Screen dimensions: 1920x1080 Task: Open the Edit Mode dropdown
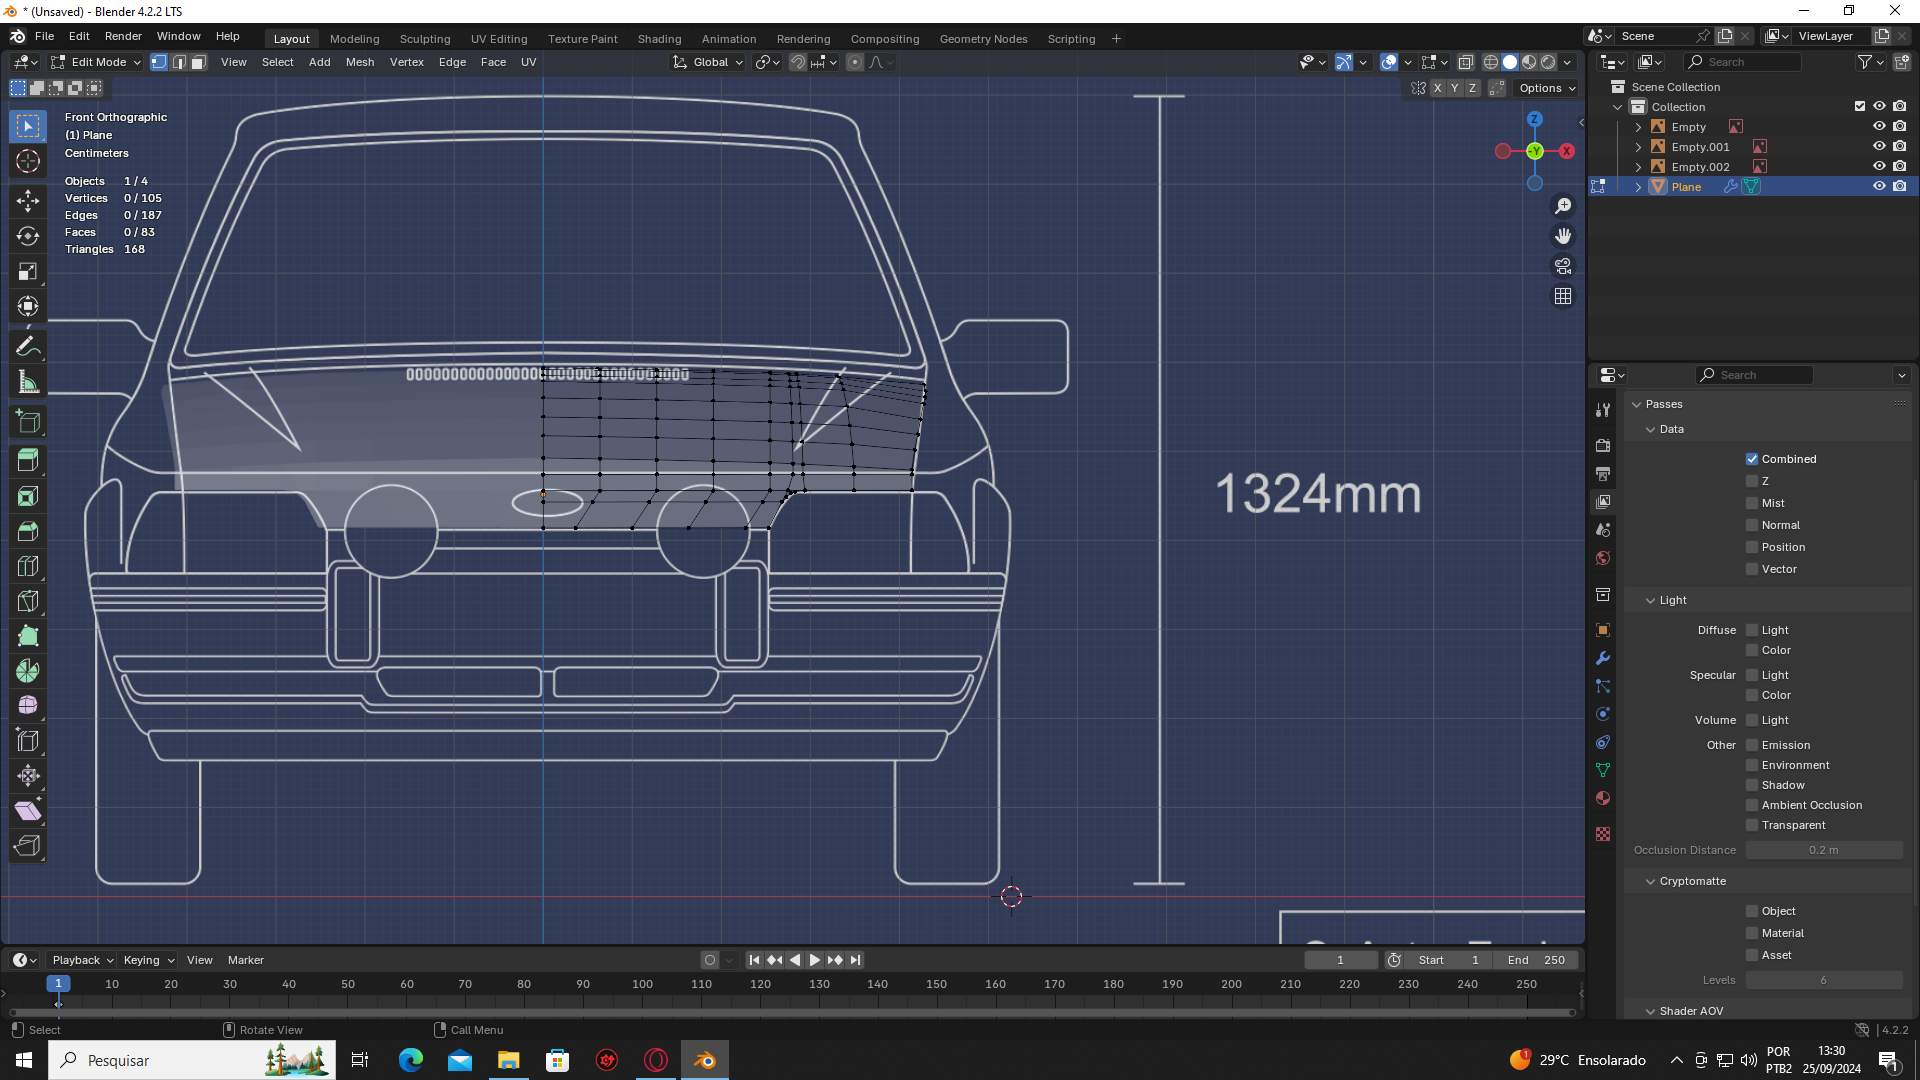(x=97, y=62)
